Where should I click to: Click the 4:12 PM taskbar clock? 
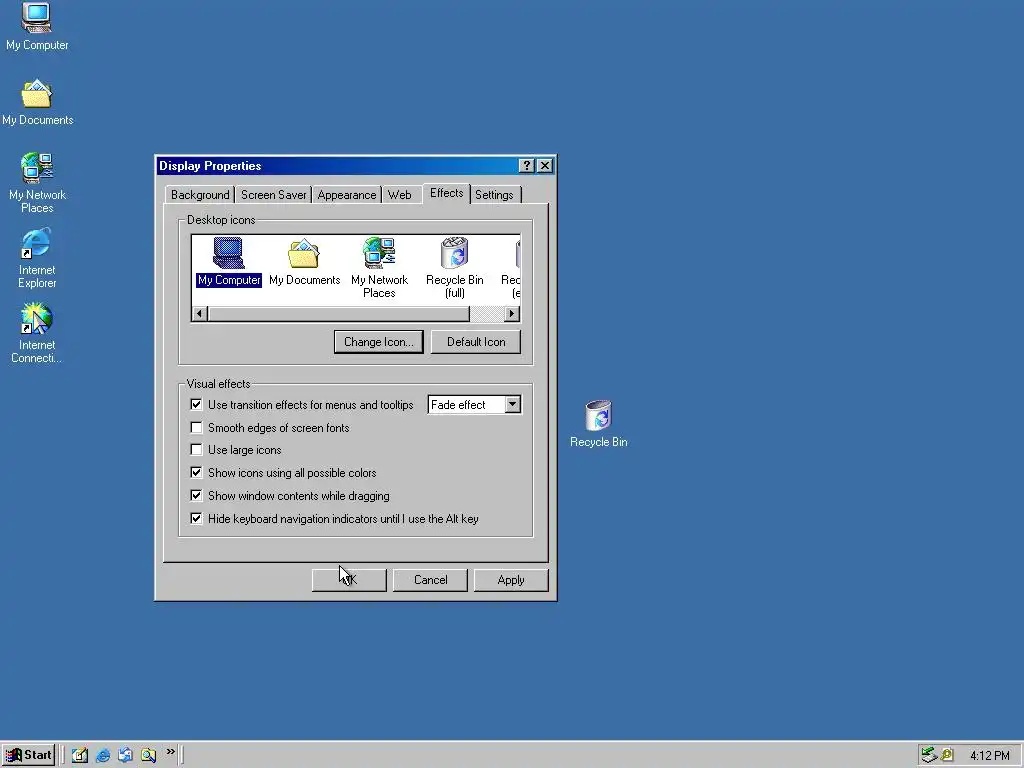[989, 756]
